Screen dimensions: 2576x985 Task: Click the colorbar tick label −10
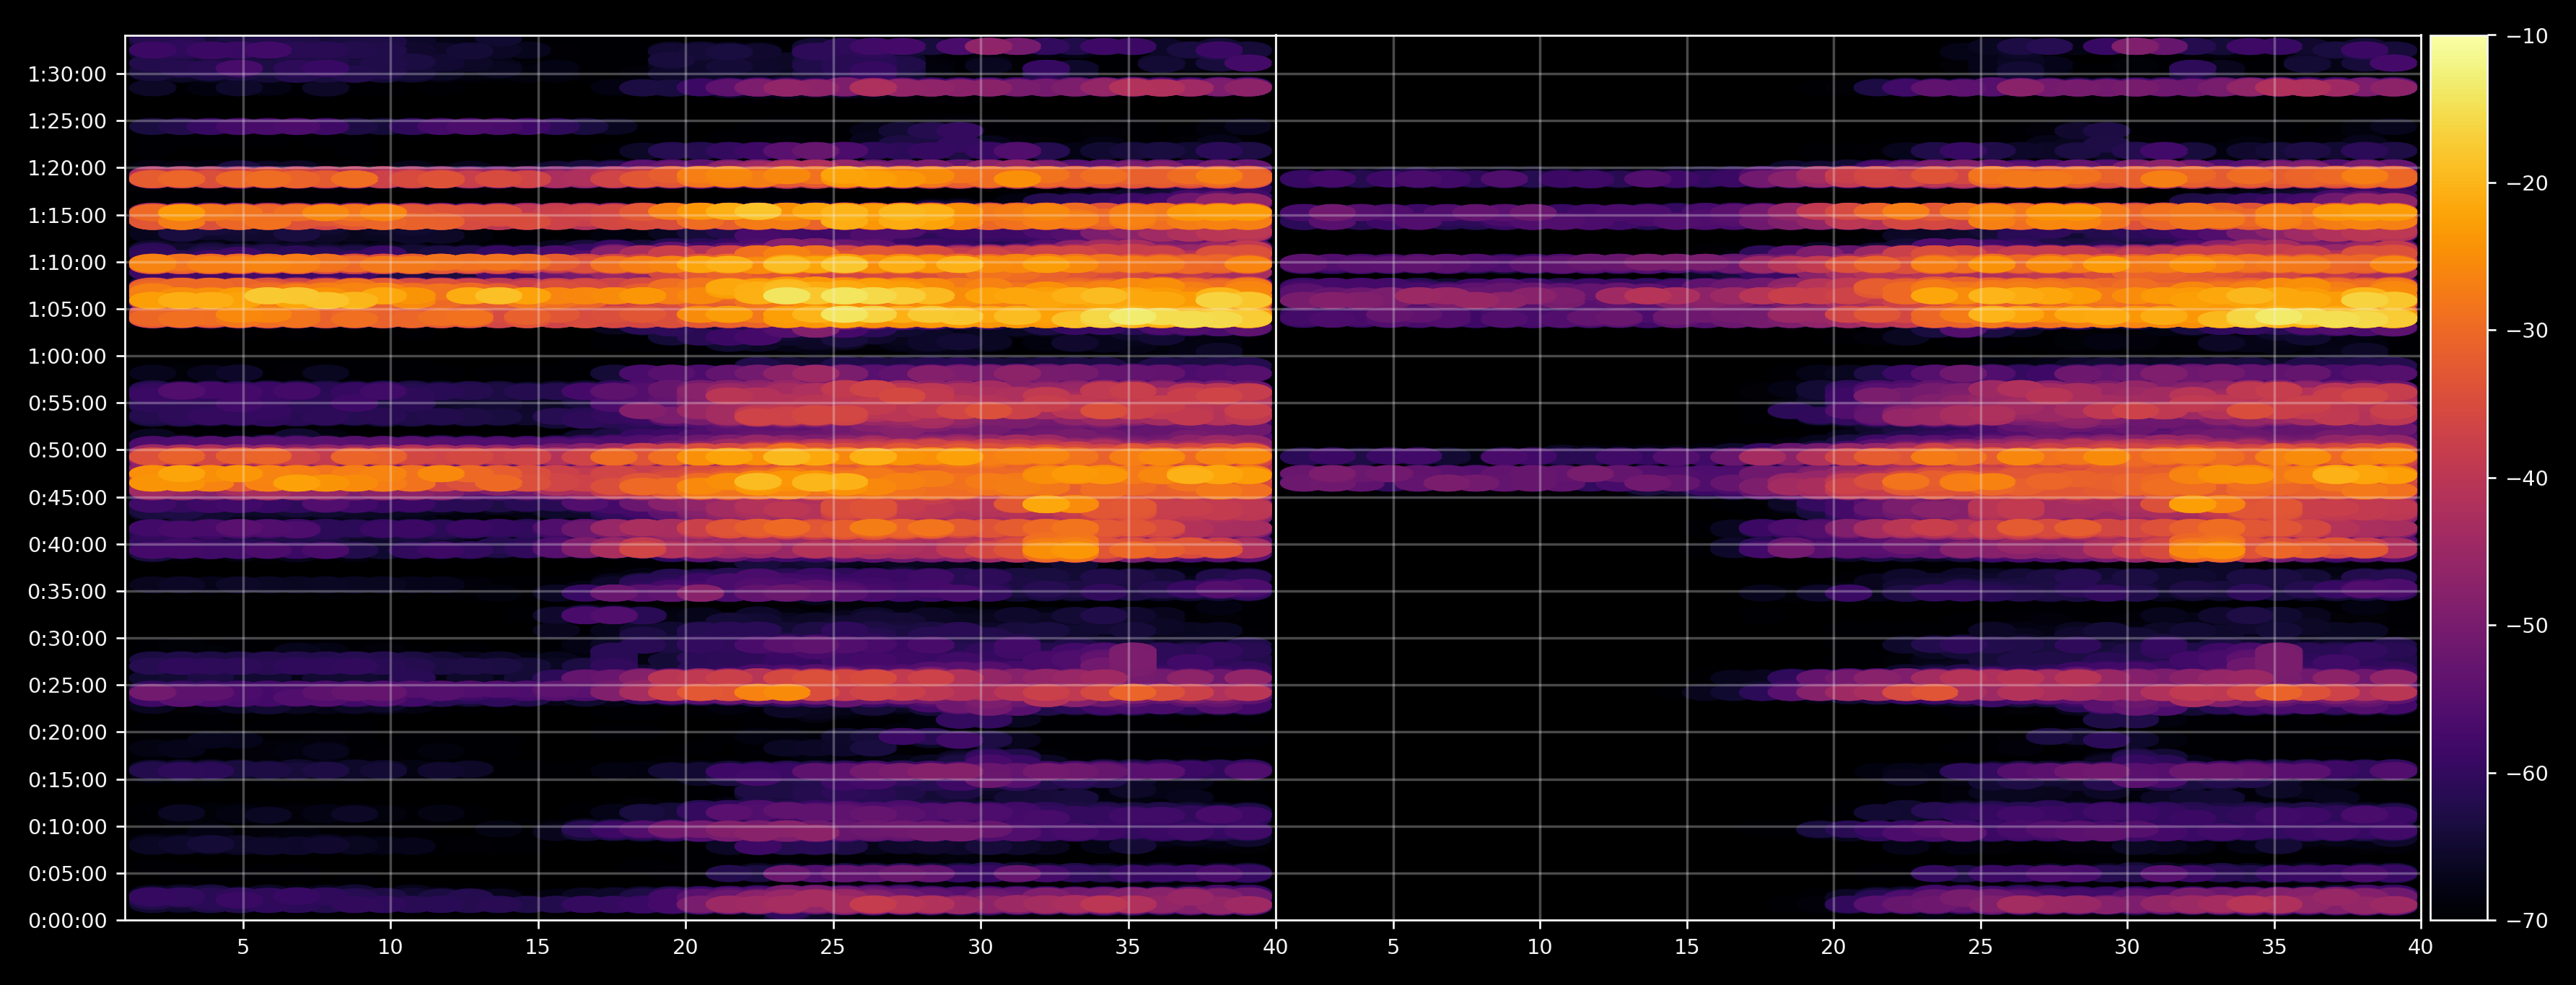(x=2527, y=37)
